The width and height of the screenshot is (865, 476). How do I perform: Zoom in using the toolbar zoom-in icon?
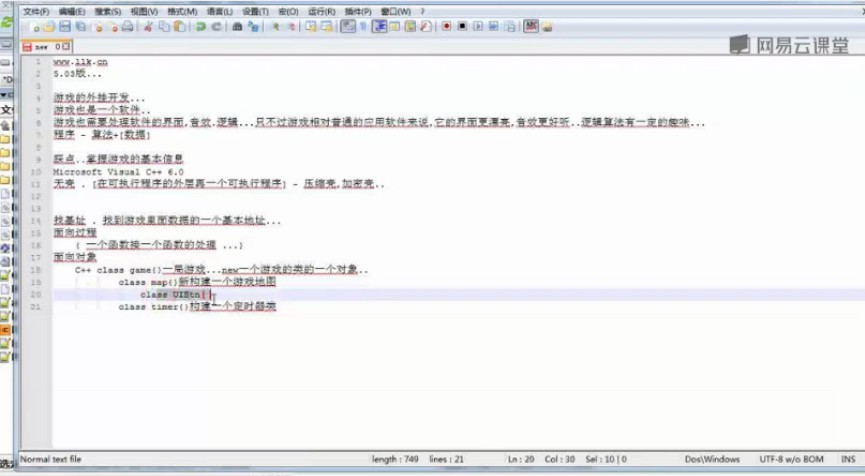275,26
